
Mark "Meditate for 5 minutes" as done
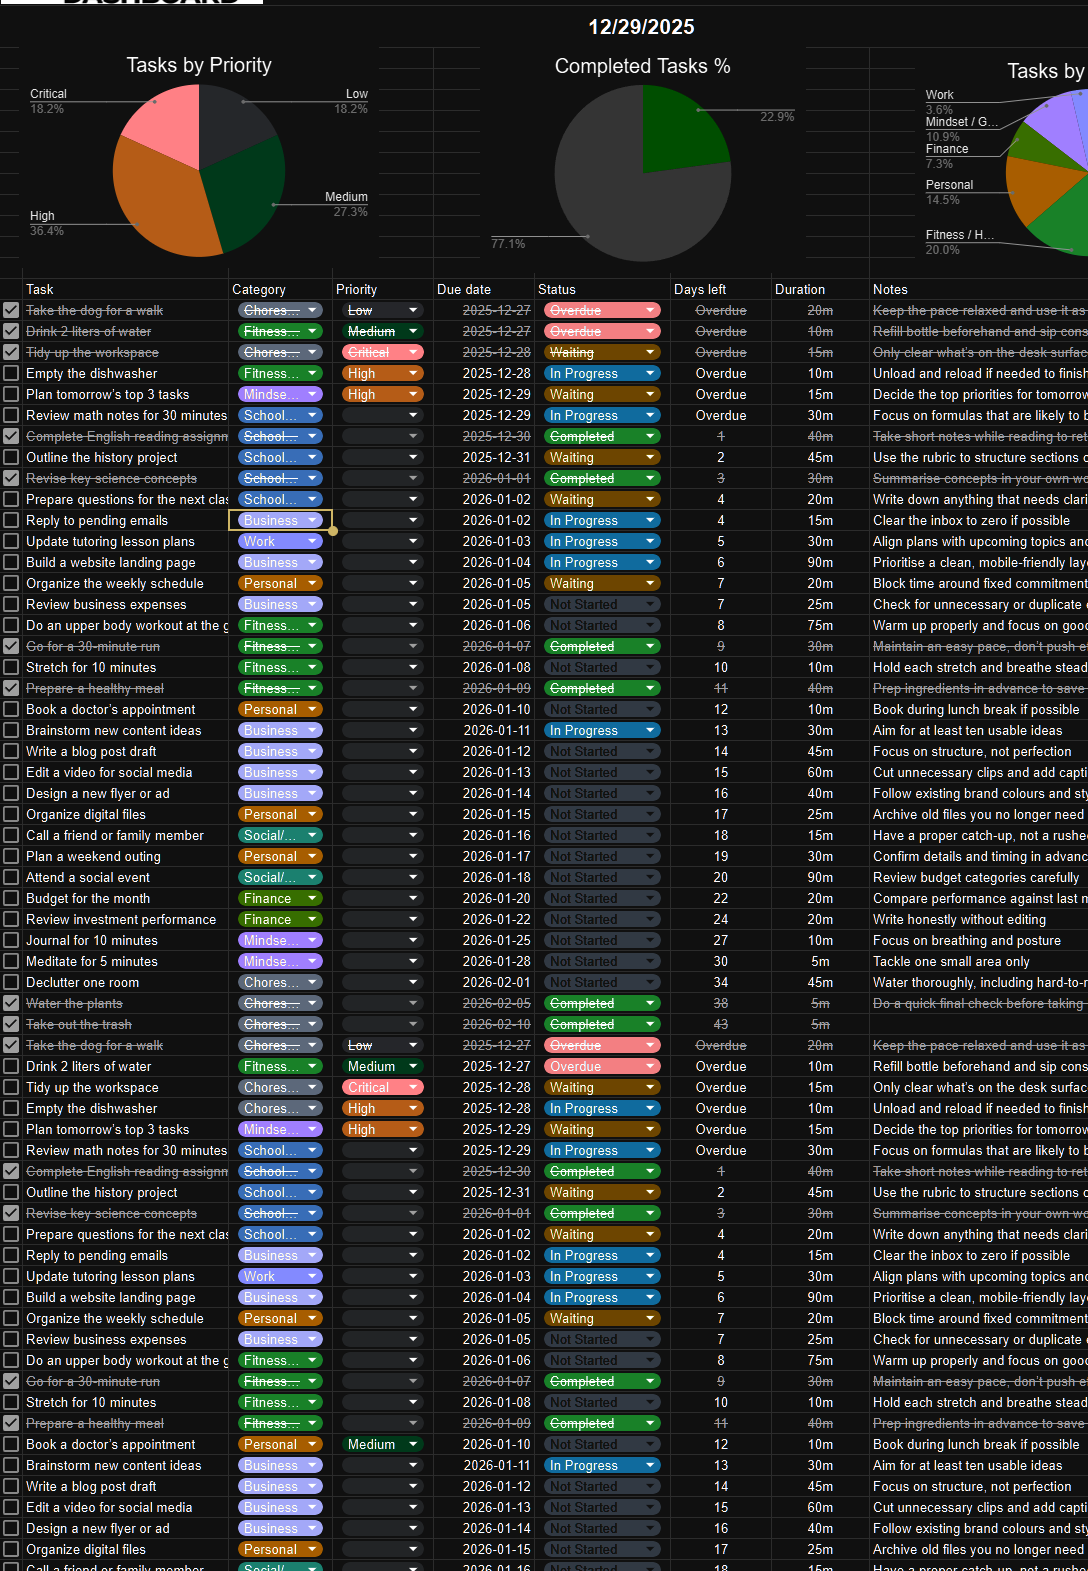point(11,961)
